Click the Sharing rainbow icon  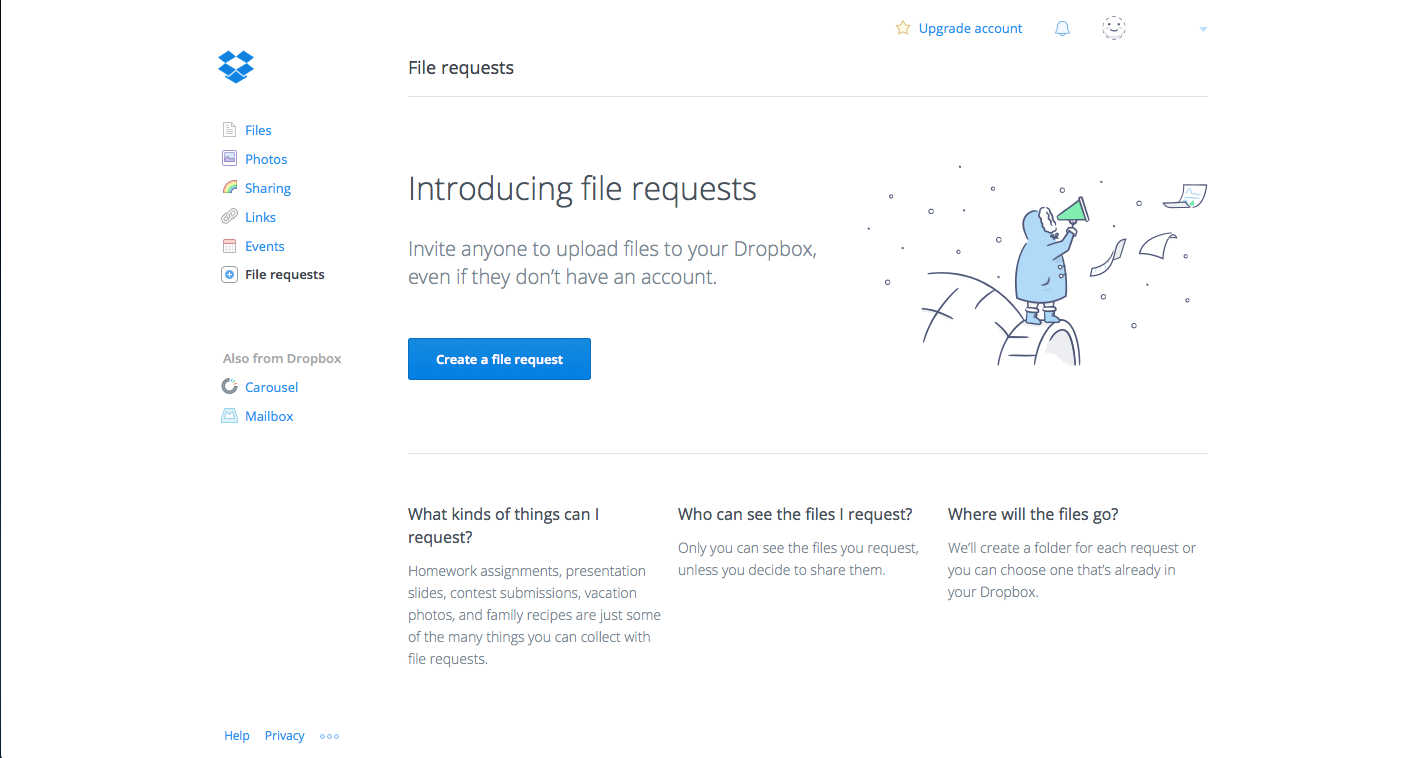pyautogui.click(x=229, y=188)
